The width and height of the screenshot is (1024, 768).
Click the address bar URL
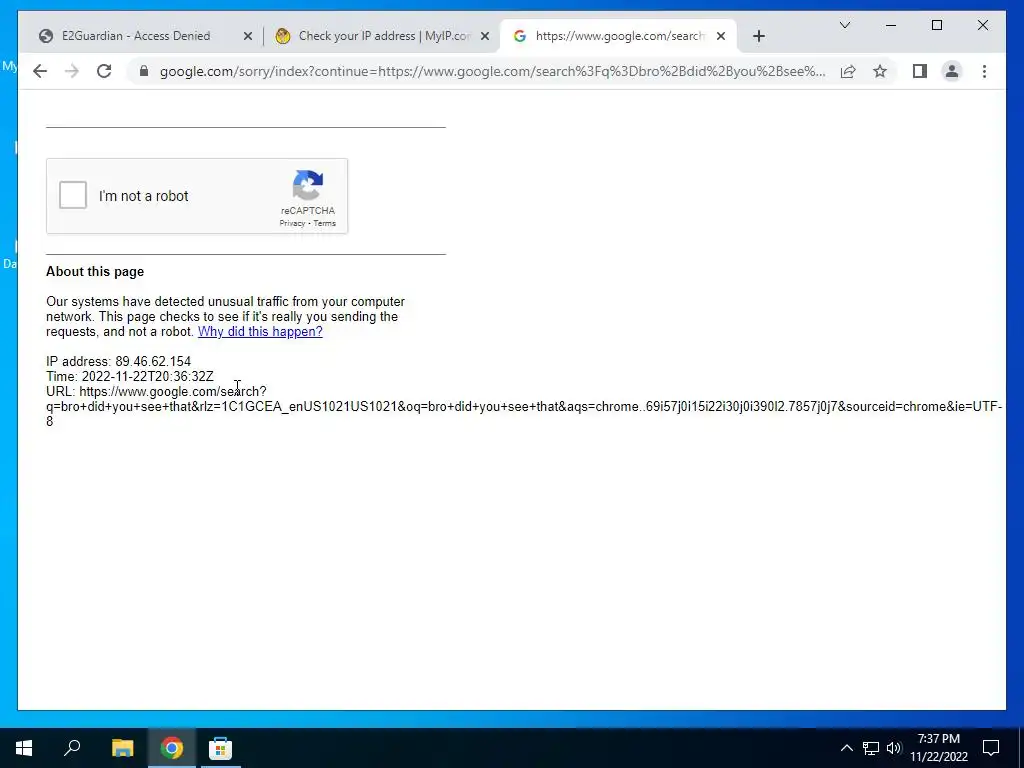coord(492,71)
